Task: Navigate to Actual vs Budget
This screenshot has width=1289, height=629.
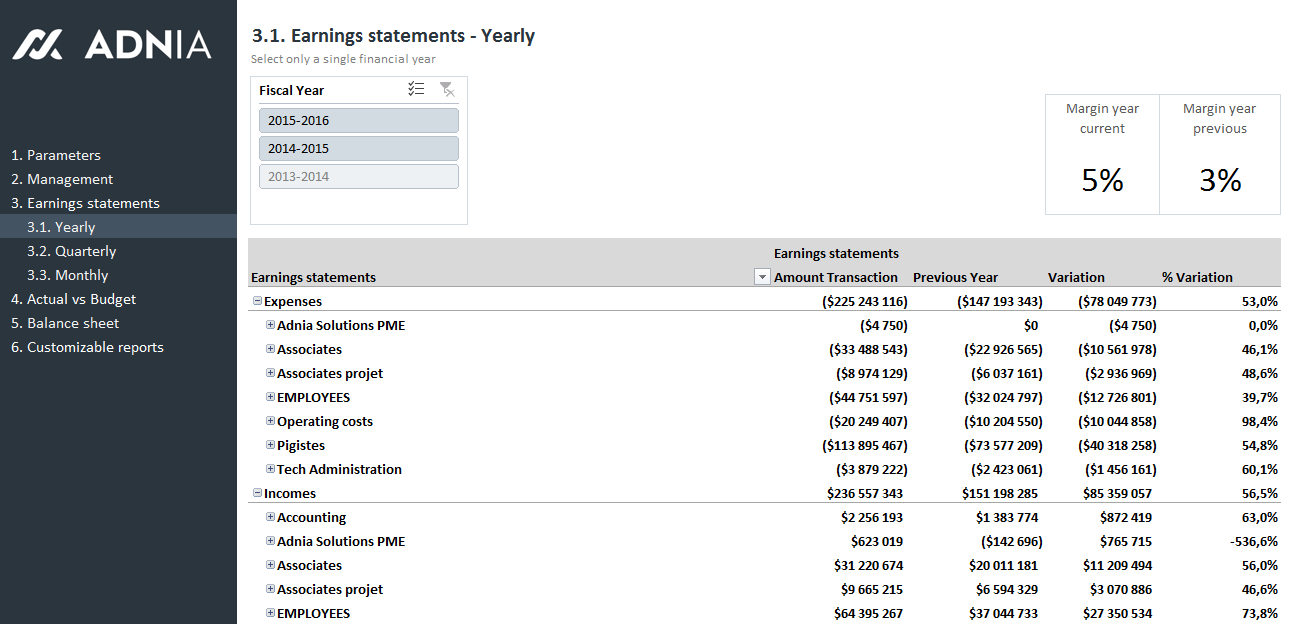Action: click(73, 299)
